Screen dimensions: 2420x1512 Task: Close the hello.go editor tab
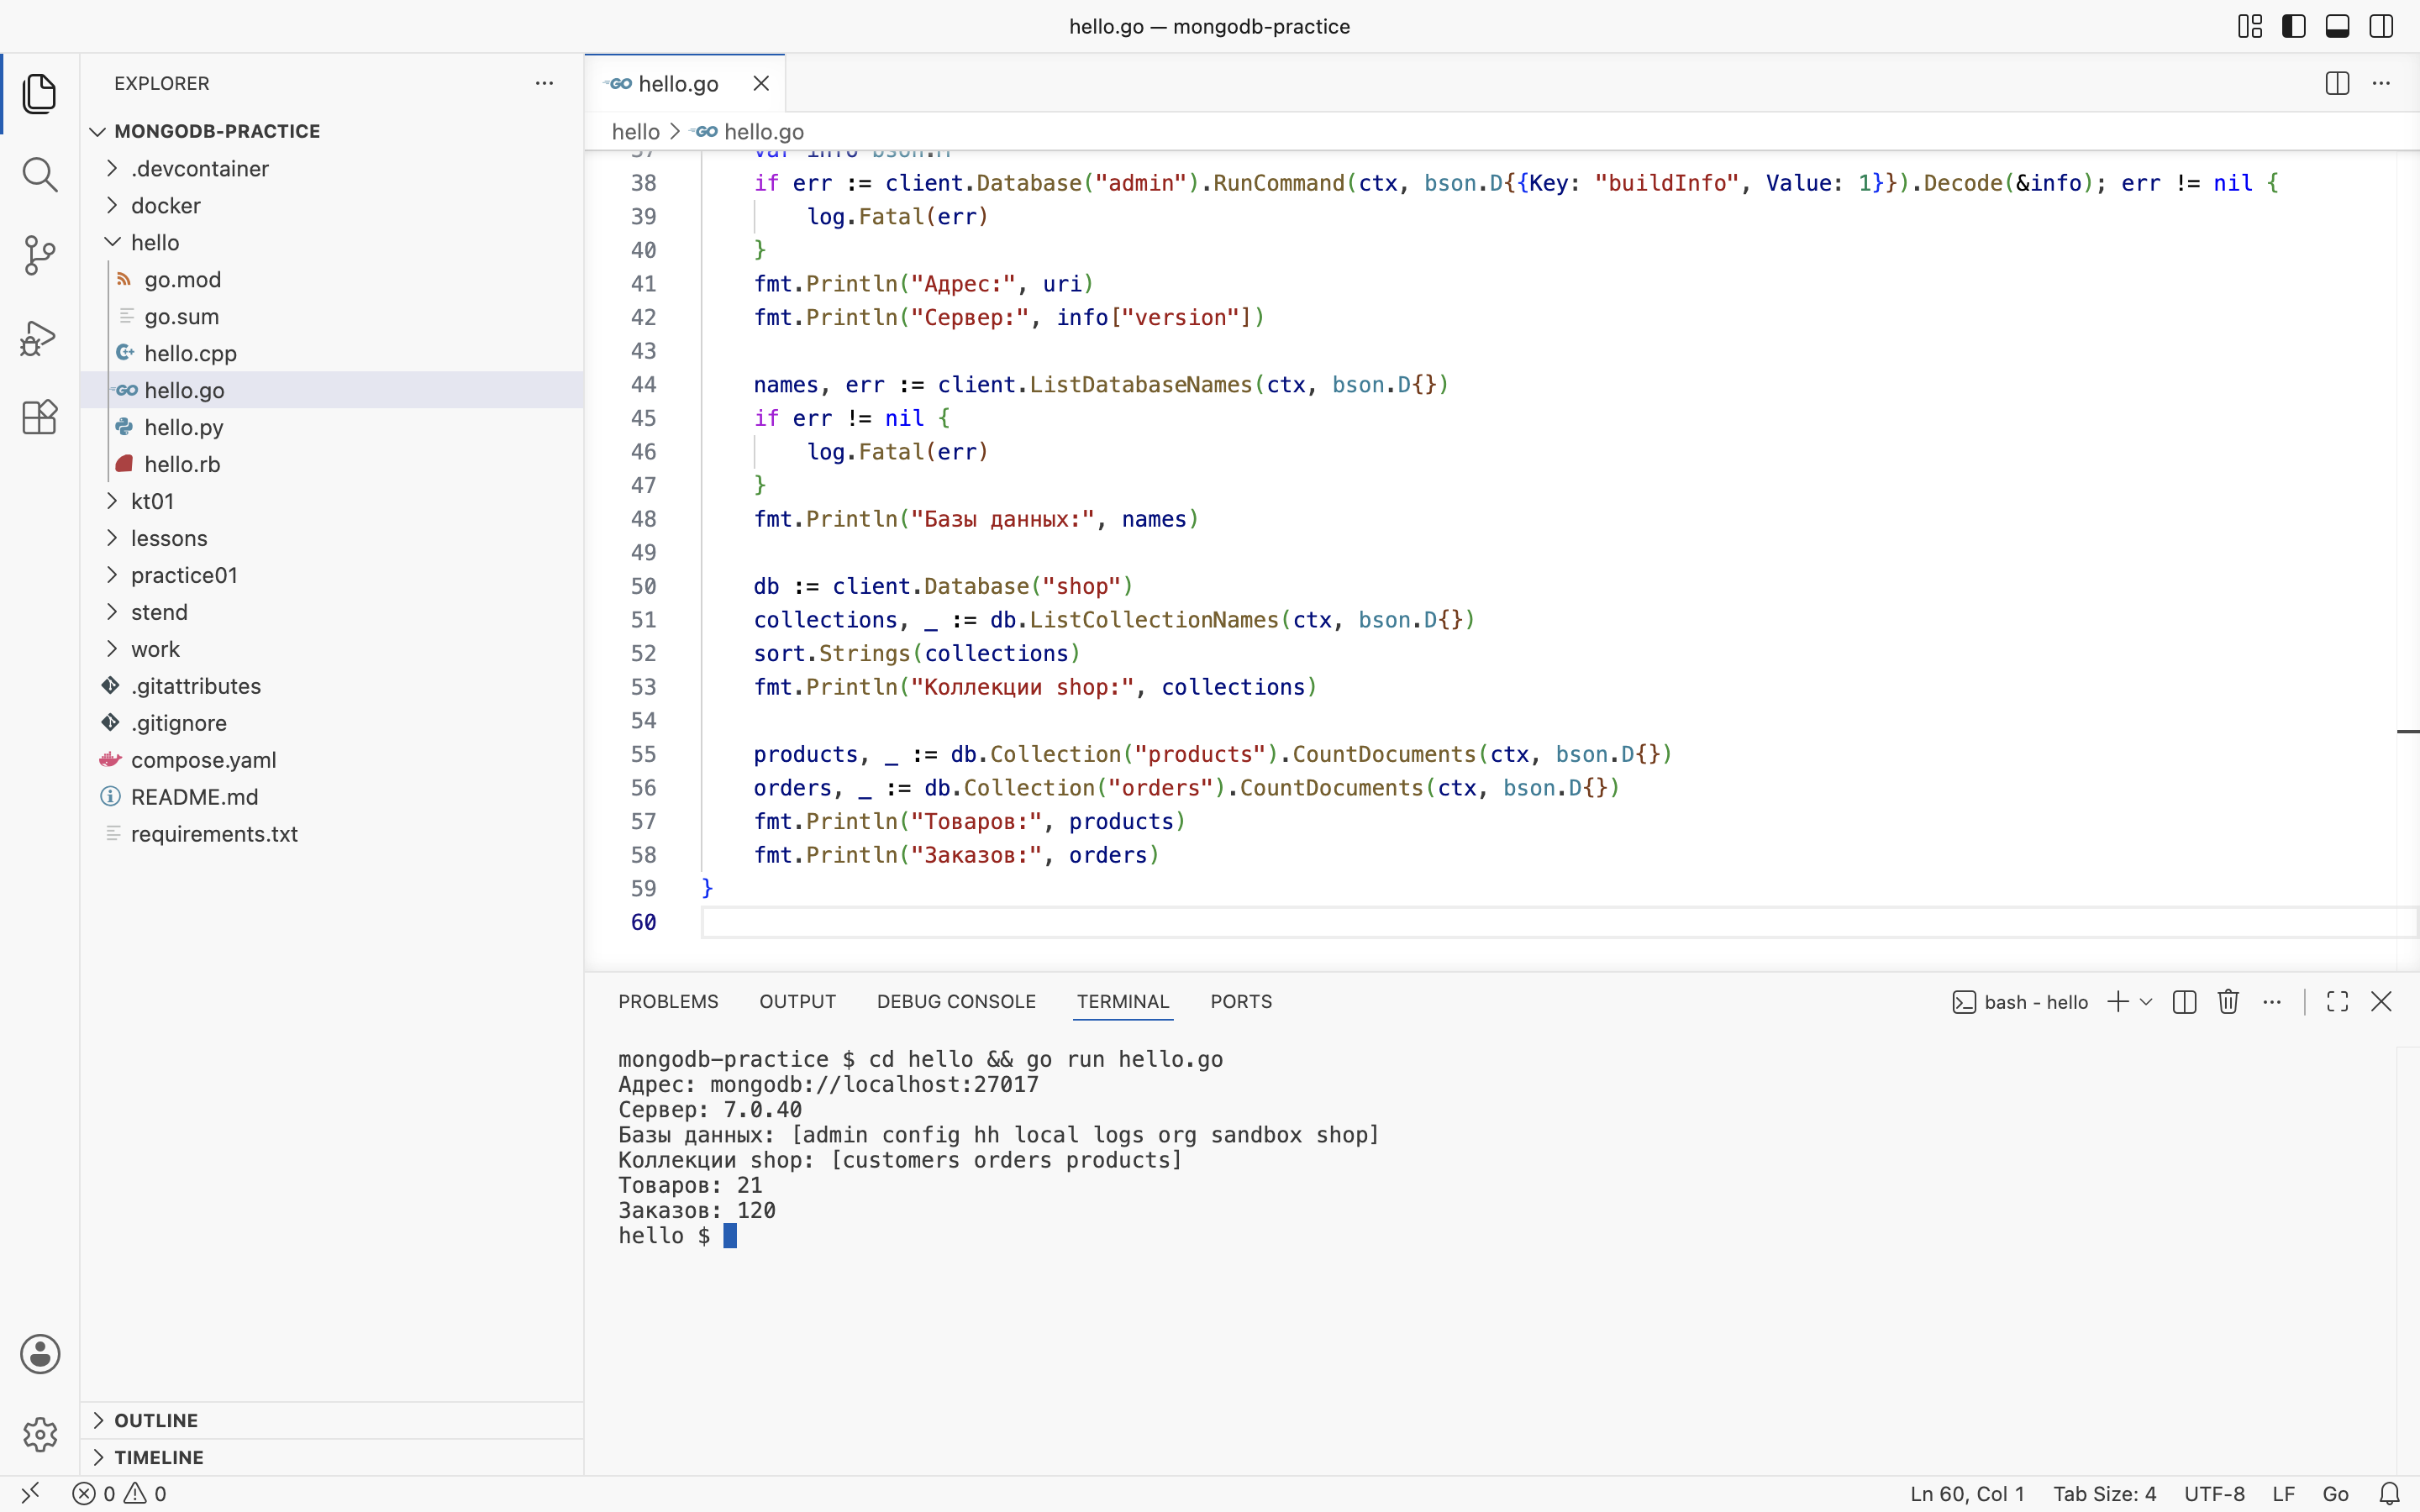click(x=761, y=83)
